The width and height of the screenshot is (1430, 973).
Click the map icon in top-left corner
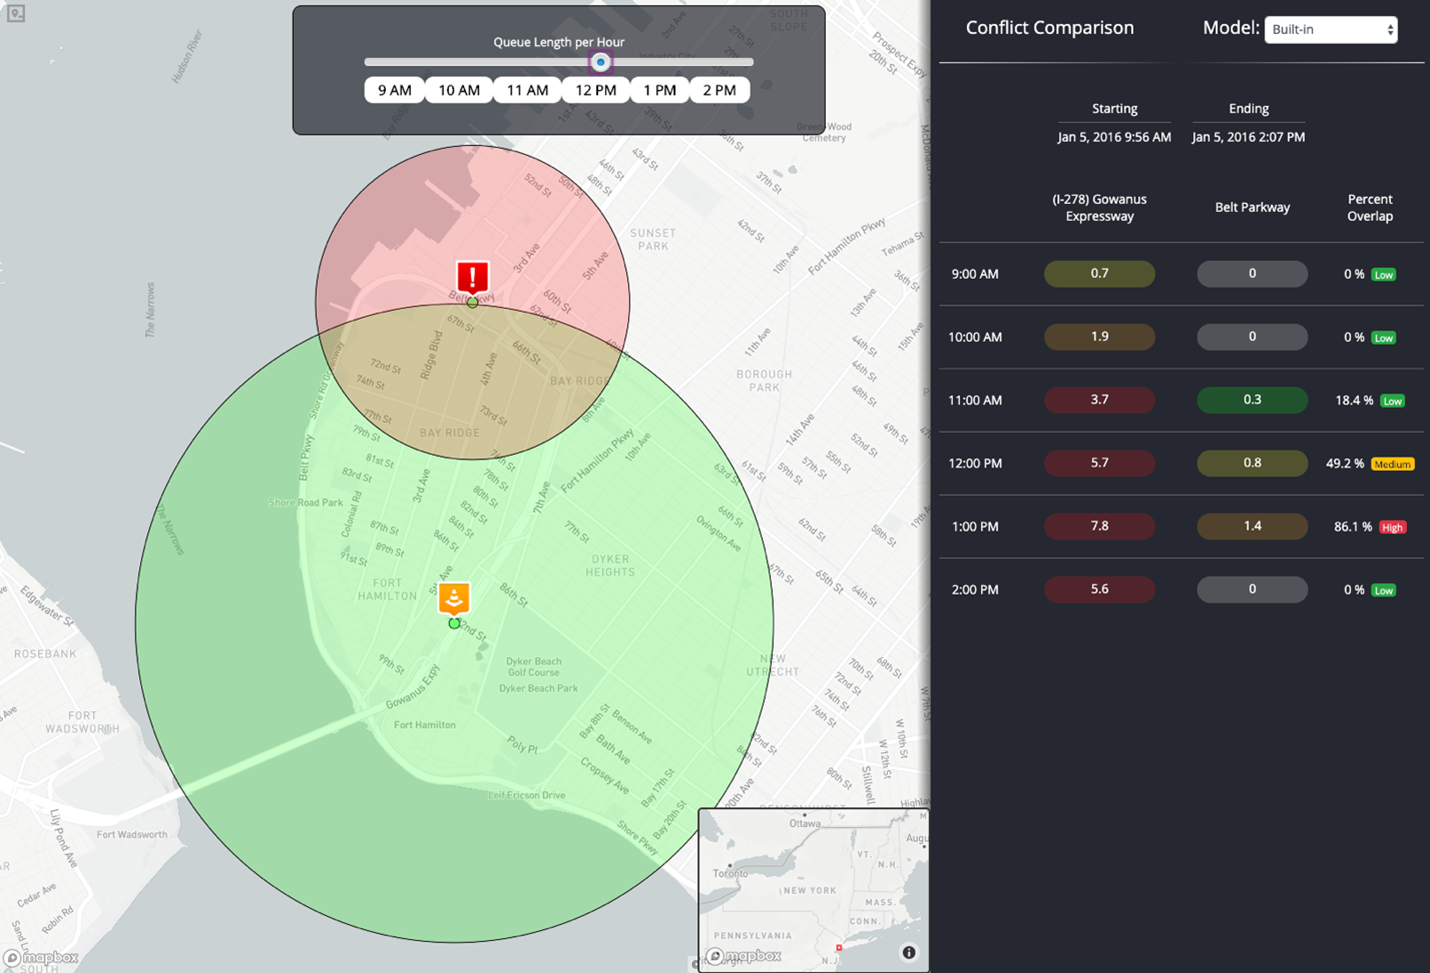point(16,14)
